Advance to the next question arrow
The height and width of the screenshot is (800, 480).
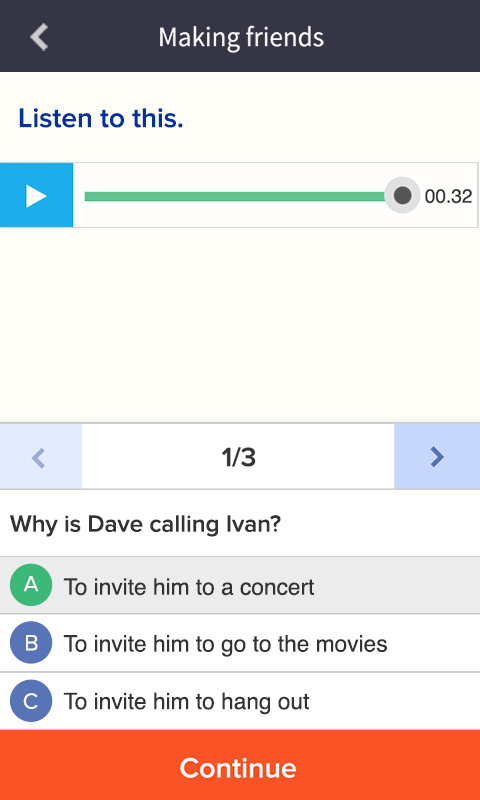tap(437, 457)
